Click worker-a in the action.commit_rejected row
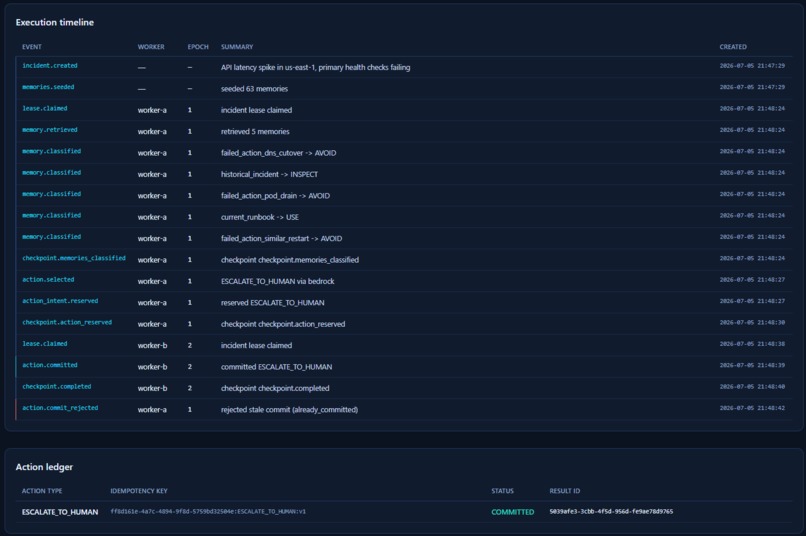Screen dimensions: 806x536 click(x=152, y=410)
